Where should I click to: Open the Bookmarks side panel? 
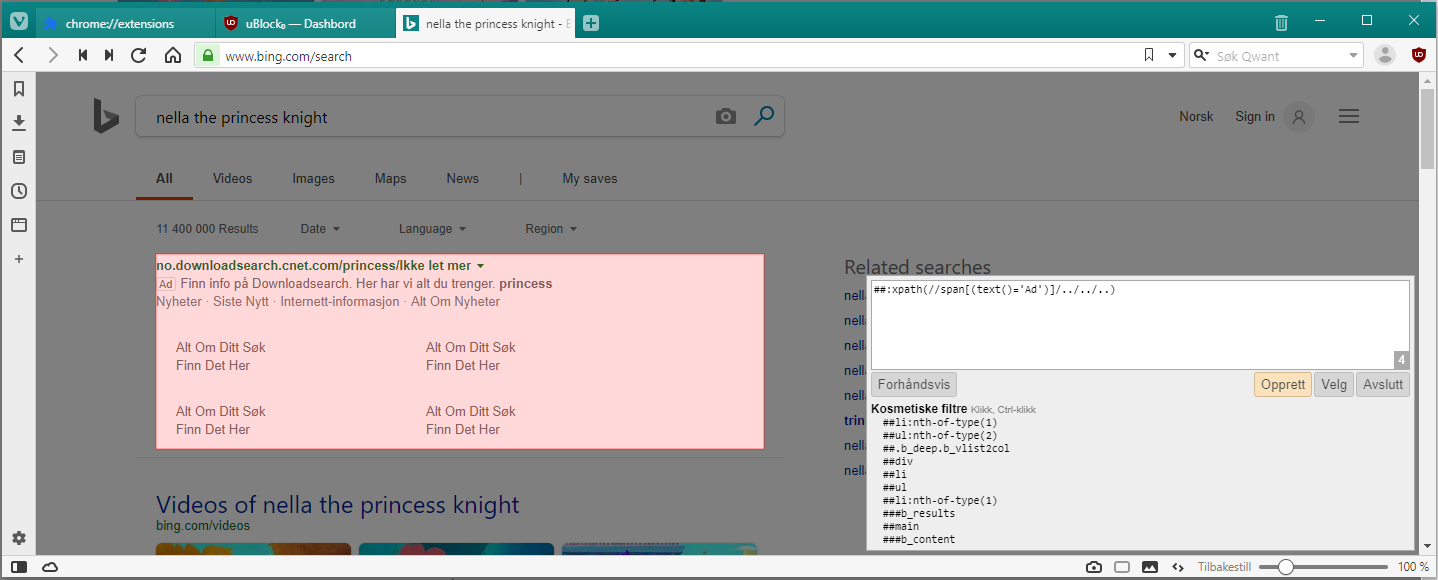click(x=18, y=89)
